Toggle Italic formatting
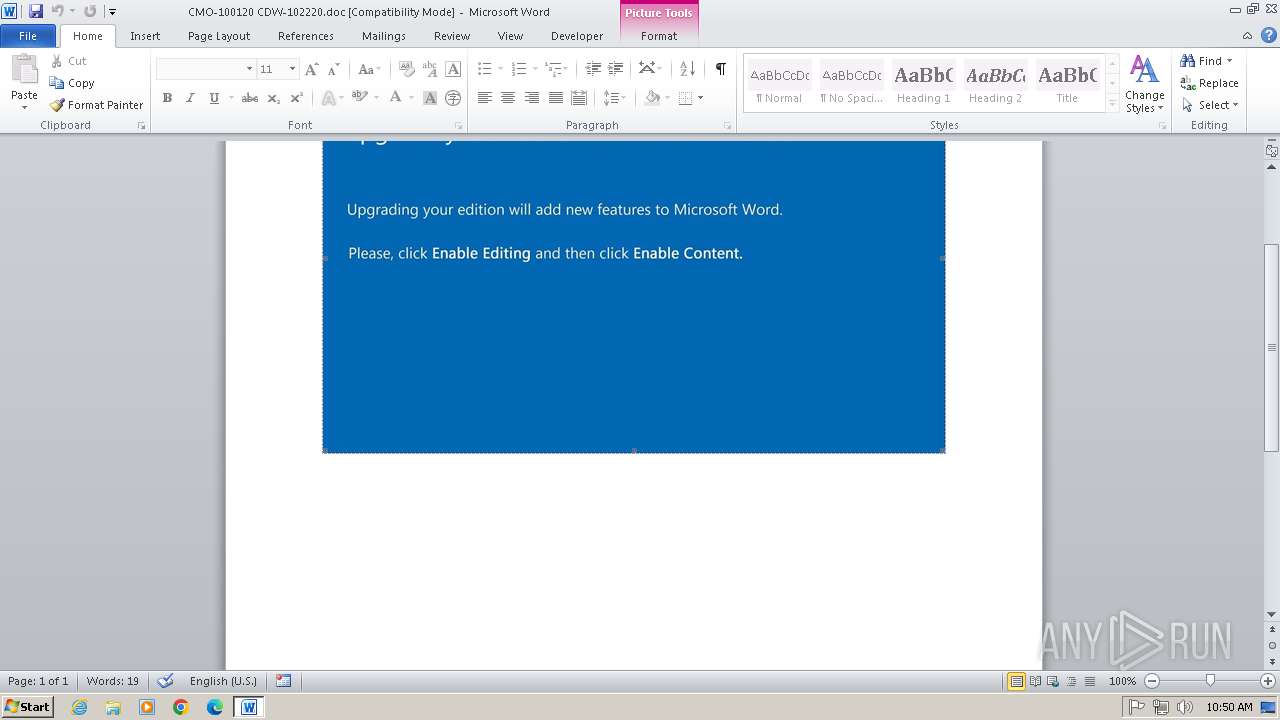The width and height of the screenshot is (1280, 720). (x=190, y=98)
